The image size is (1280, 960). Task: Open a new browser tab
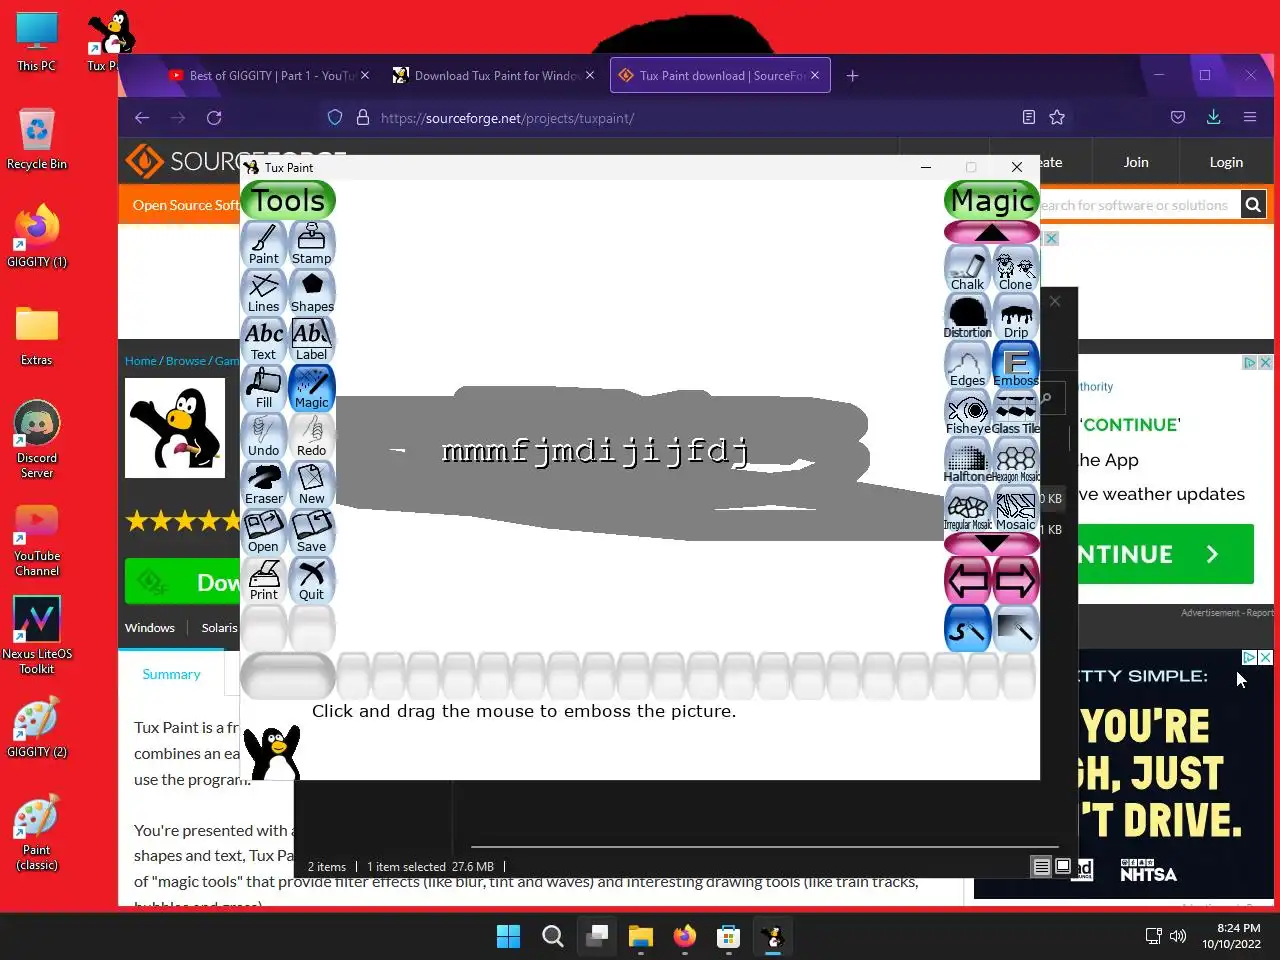coord(852,75)
